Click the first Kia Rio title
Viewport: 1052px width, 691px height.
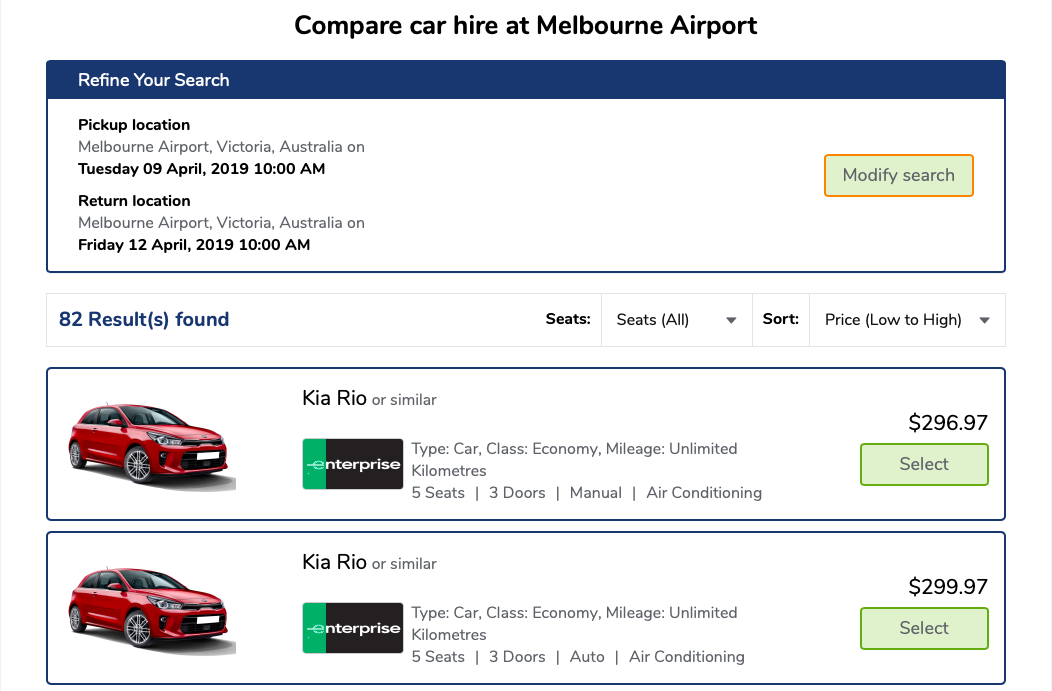335,398
